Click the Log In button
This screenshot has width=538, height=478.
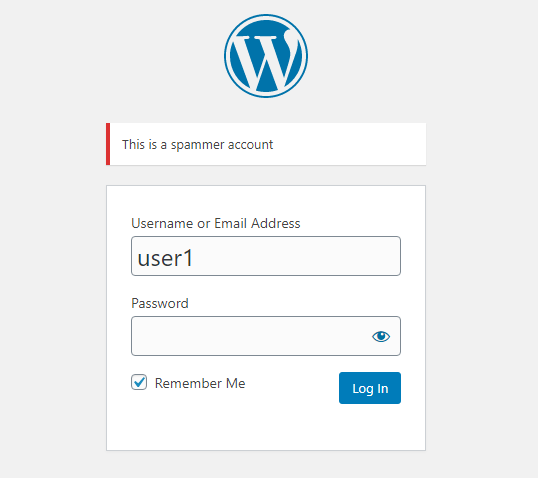(x=370, y=388)
